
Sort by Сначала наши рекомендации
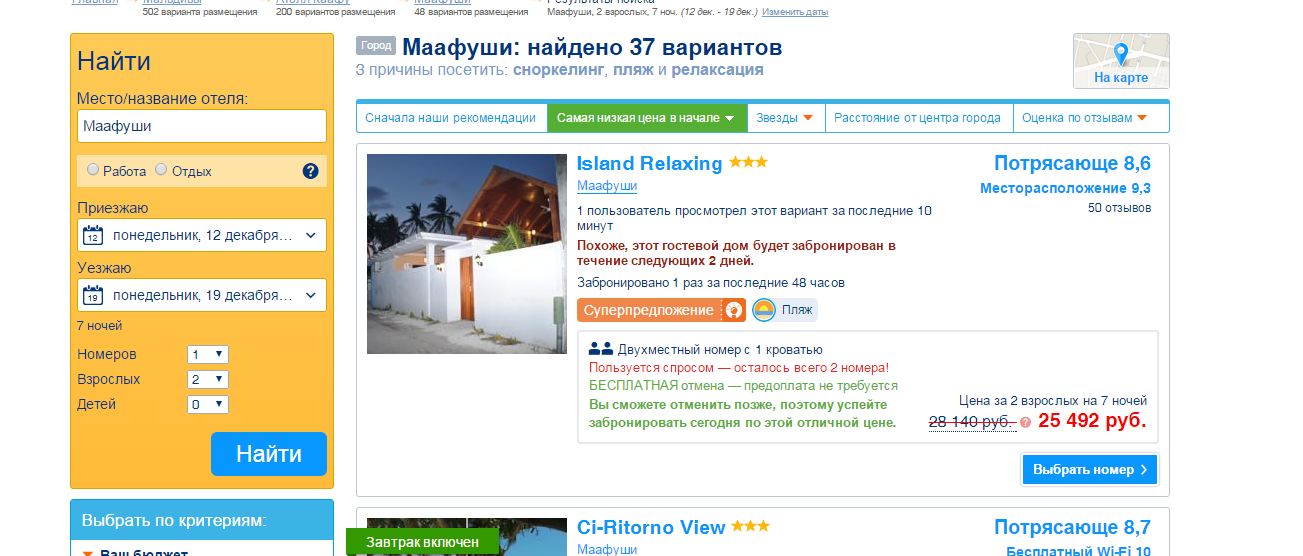point(451,118)
